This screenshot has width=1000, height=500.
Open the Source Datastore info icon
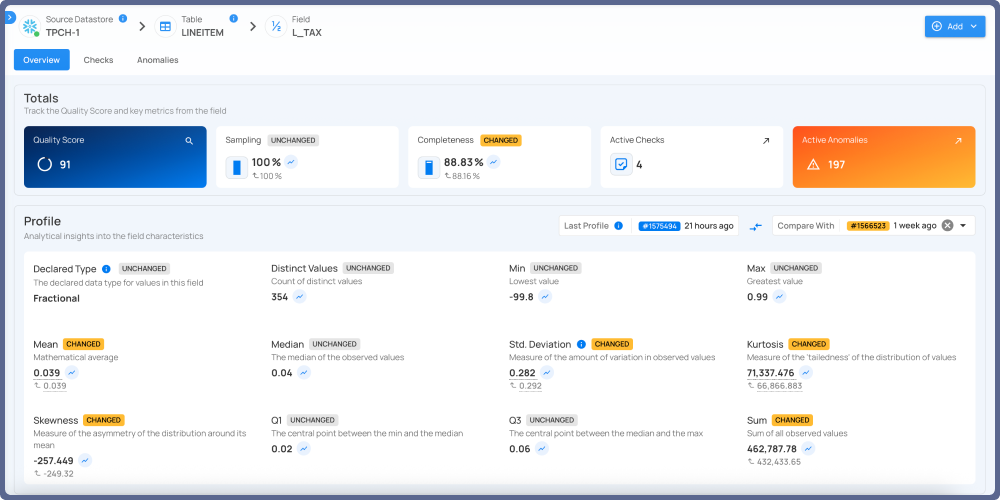coord(123,18)
